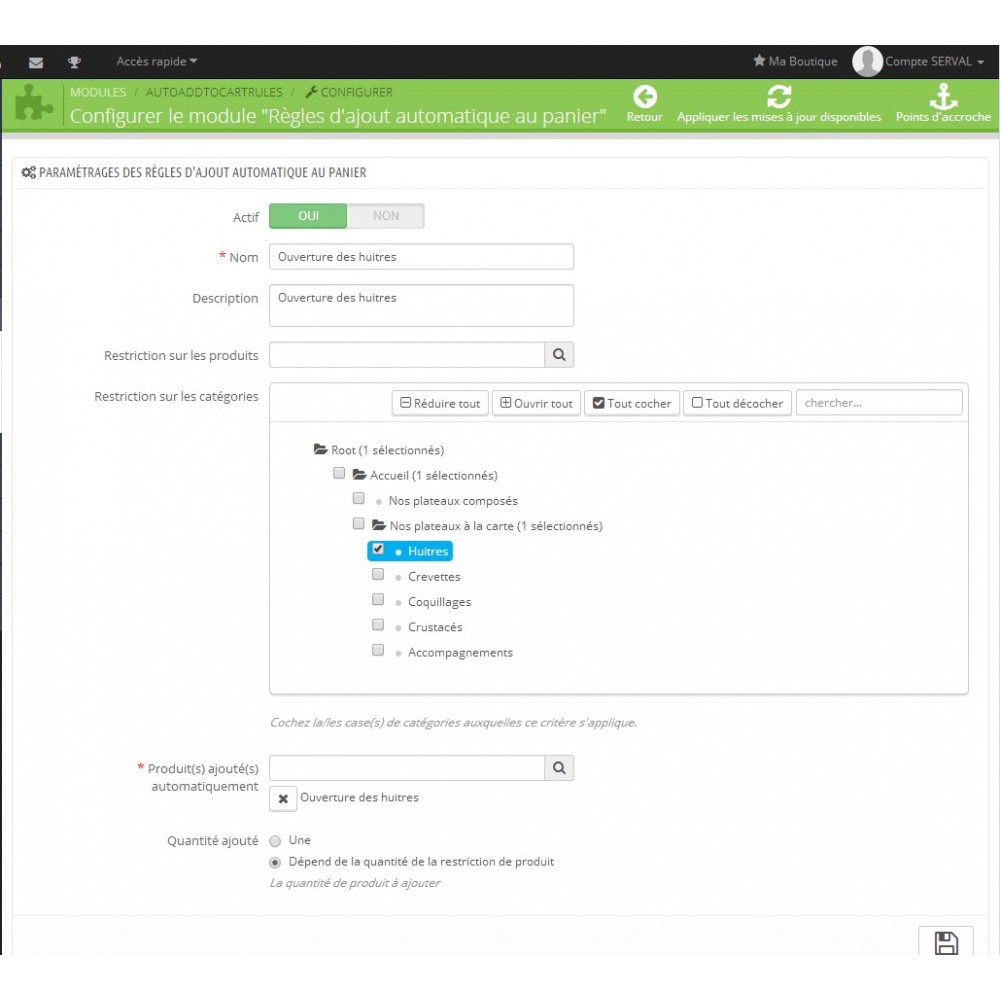Click the Ouvrir tout button
This screenshot has width=1000, height=1000.
click(x=536, y=403)
